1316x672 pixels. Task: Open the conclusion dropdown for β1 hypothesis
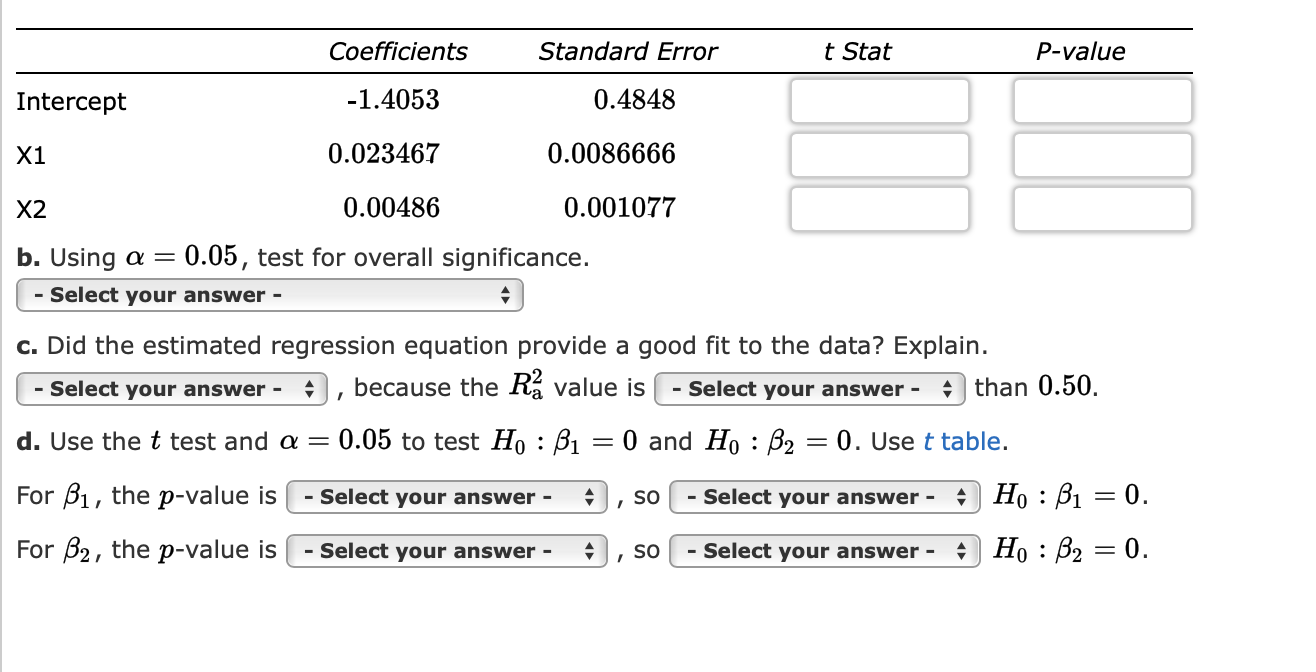[825, 496]
